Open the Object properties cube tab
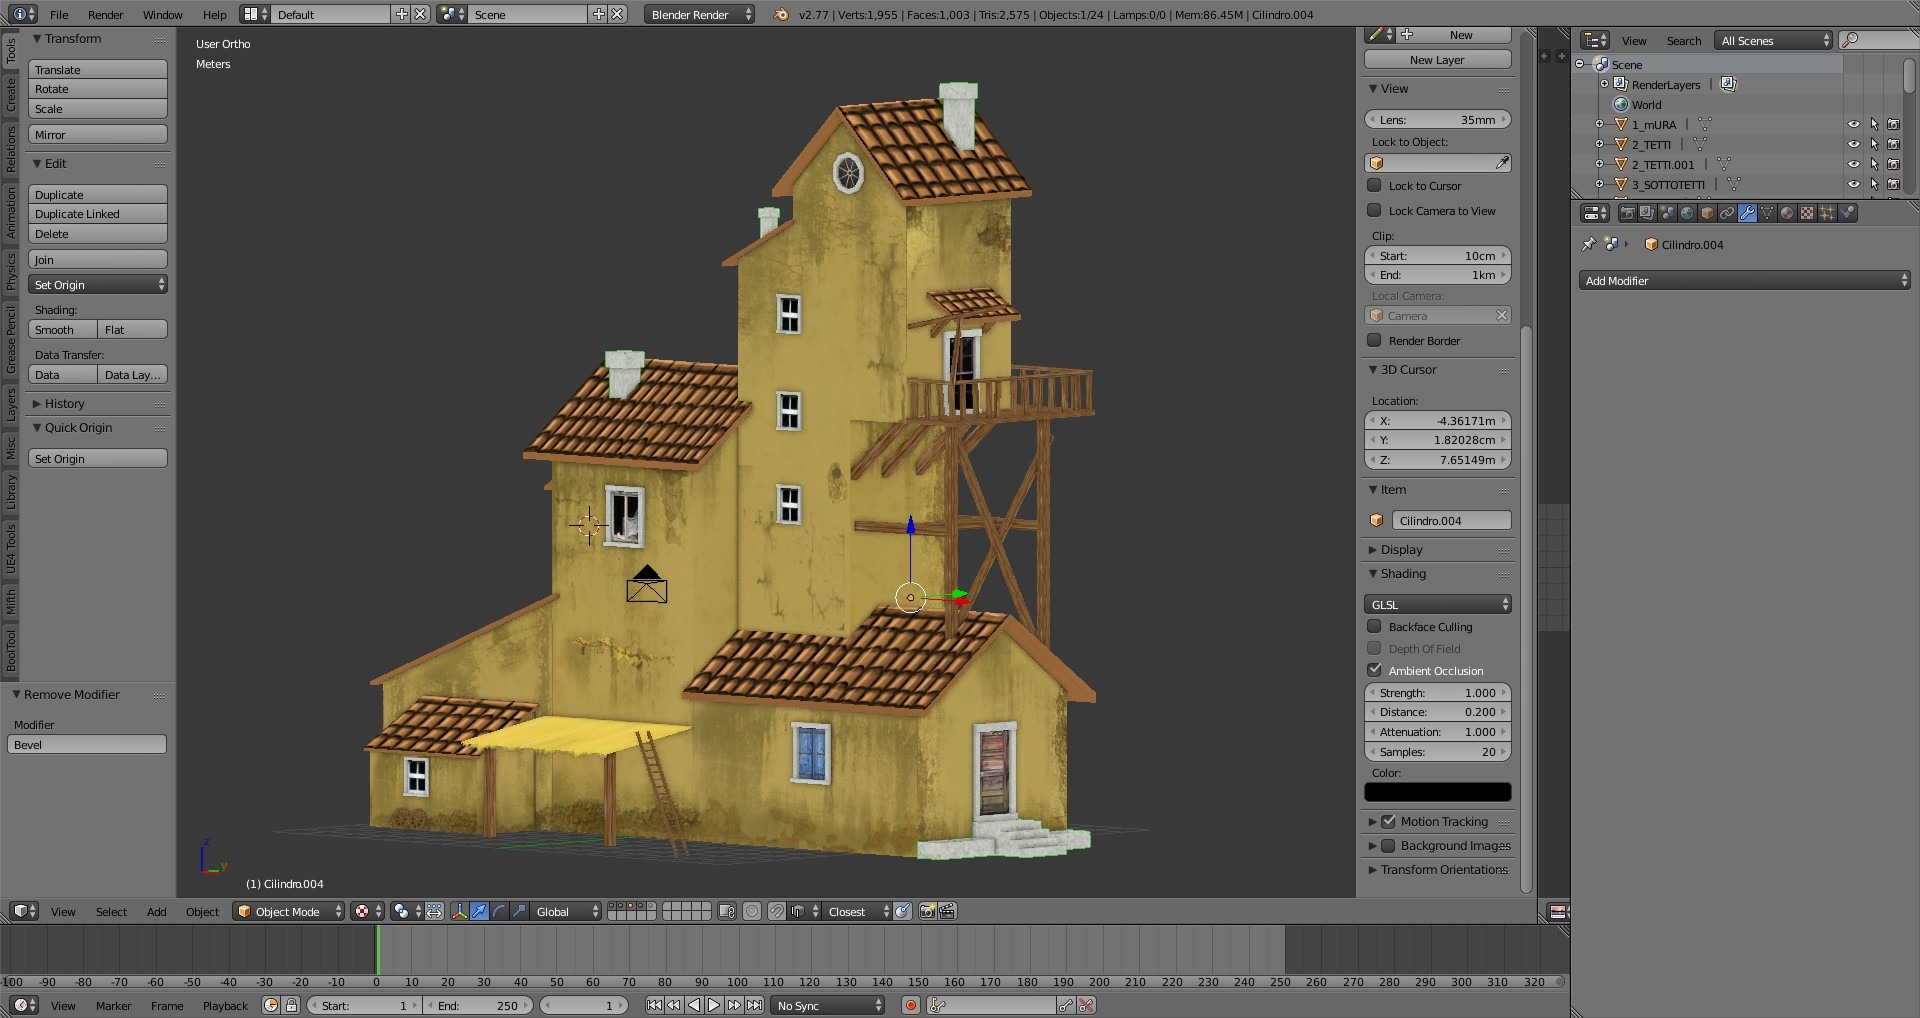Viewport: 1920px width, 1018px height. coord(1707,213)
